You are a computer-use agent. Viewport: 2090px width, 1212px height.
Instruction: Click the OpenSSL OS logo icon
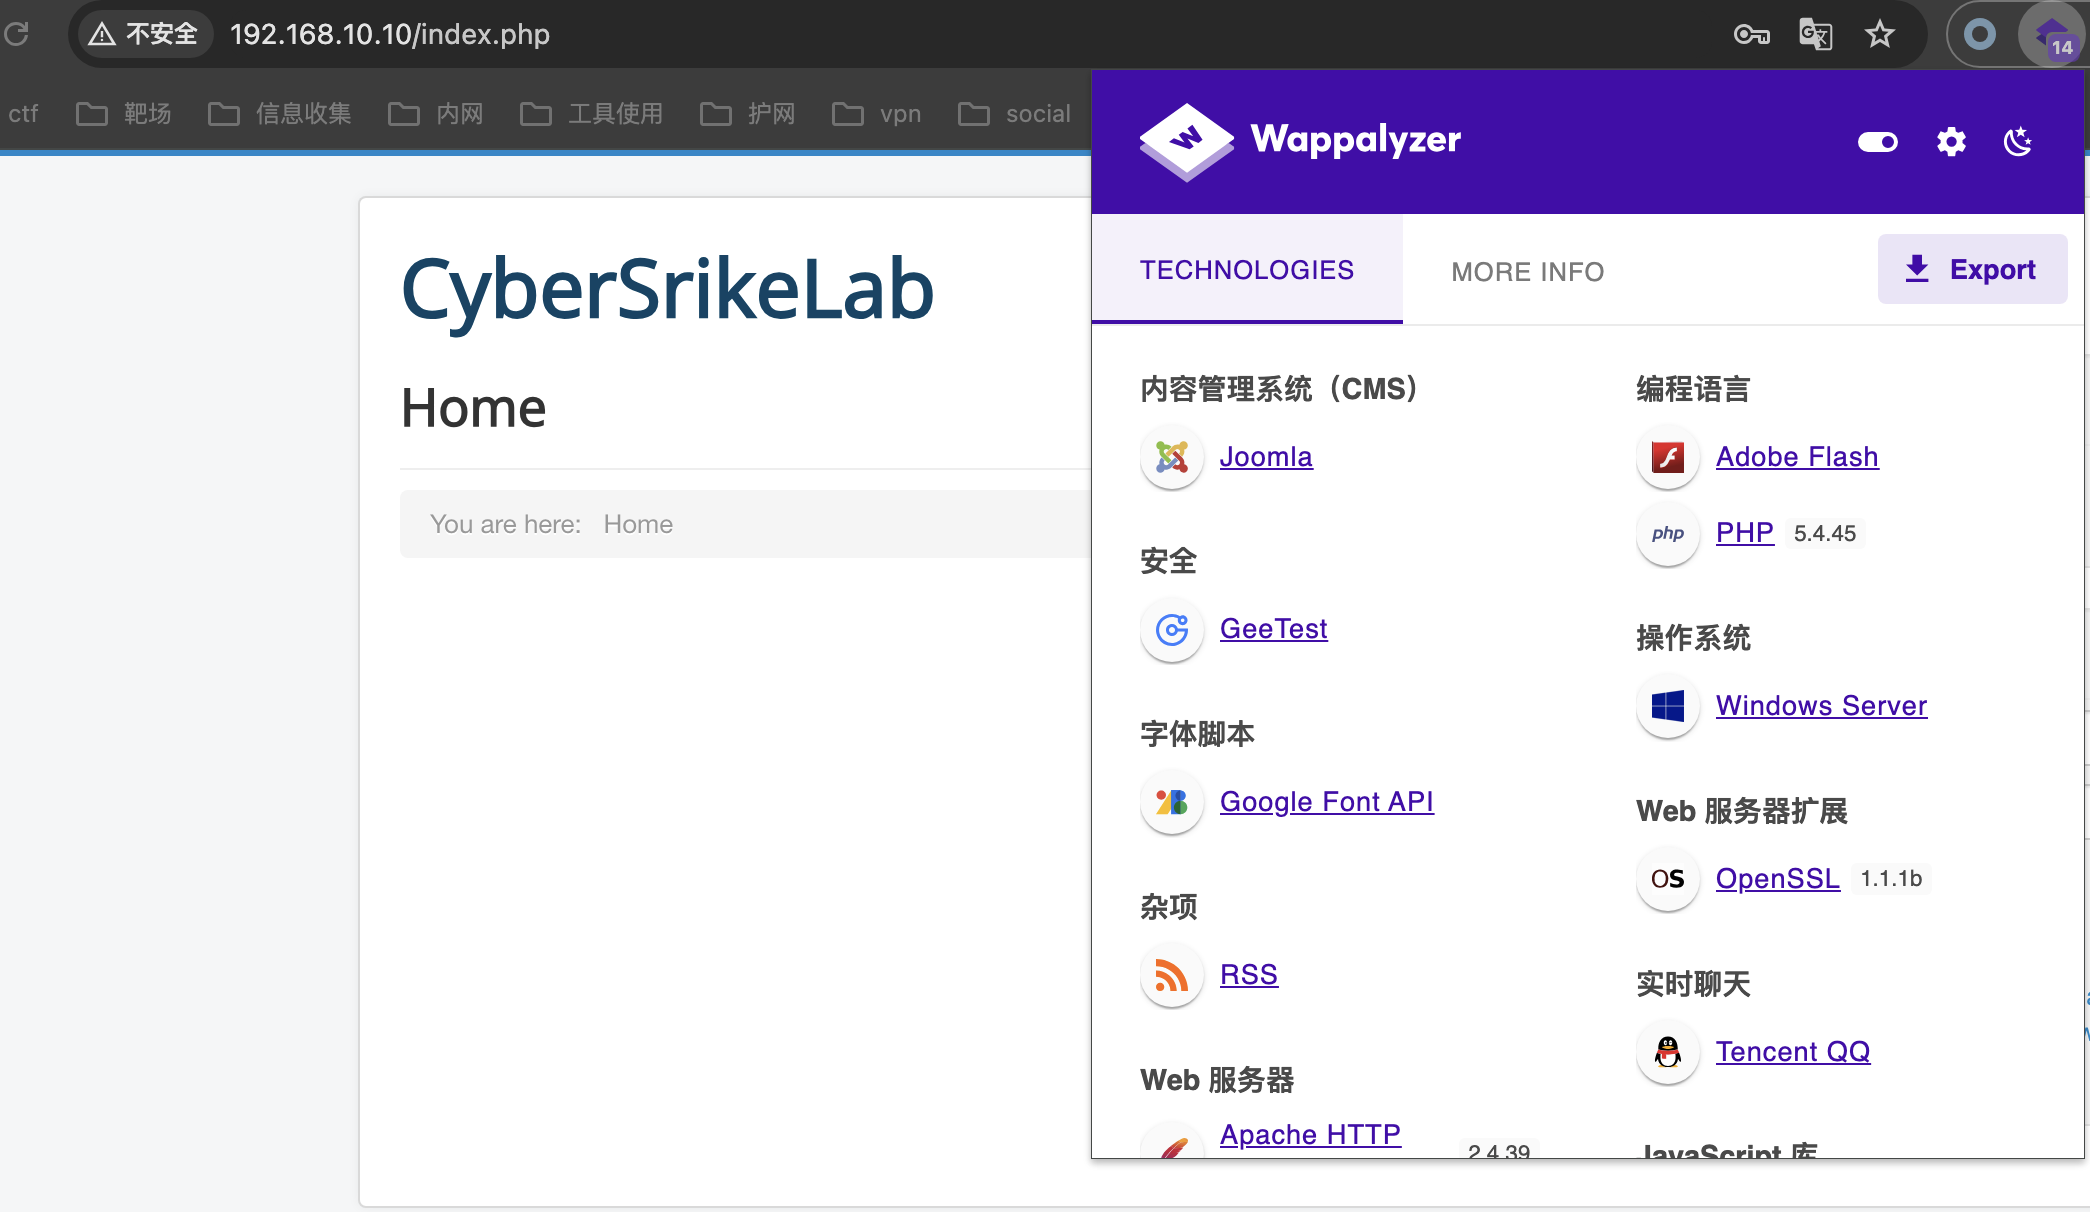coord(1667,879)
